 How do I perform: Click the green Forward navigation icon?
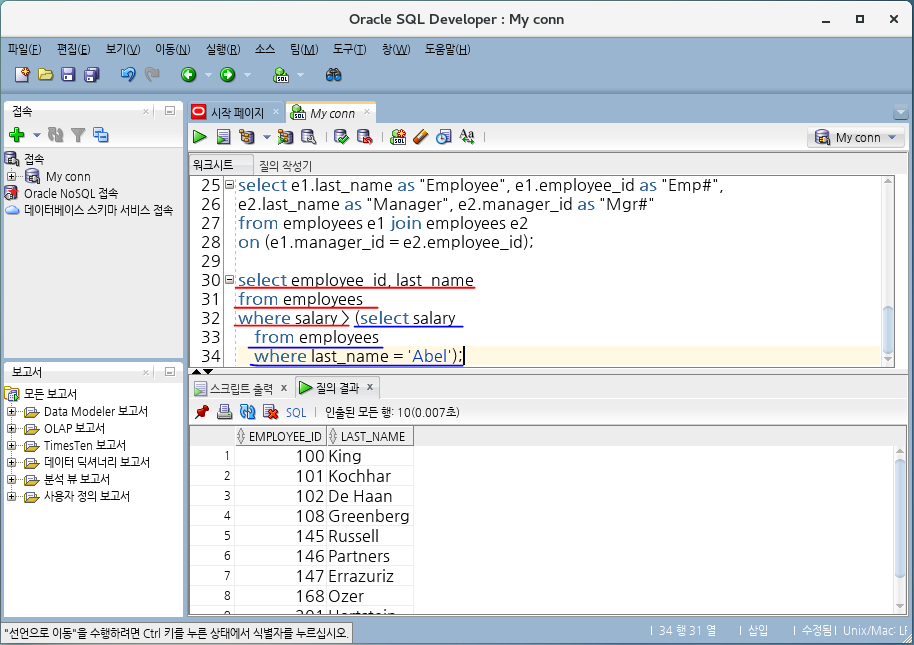click(227, 75)
